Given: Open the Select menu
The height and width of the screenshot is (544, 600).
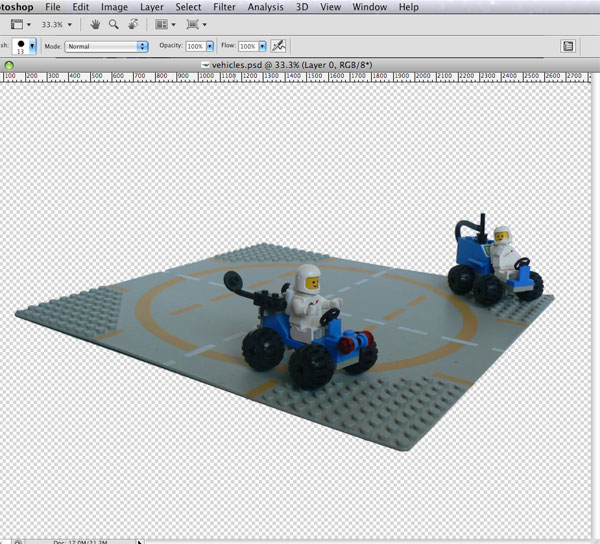Looking at the screenshot, I should tap(188, 7).
